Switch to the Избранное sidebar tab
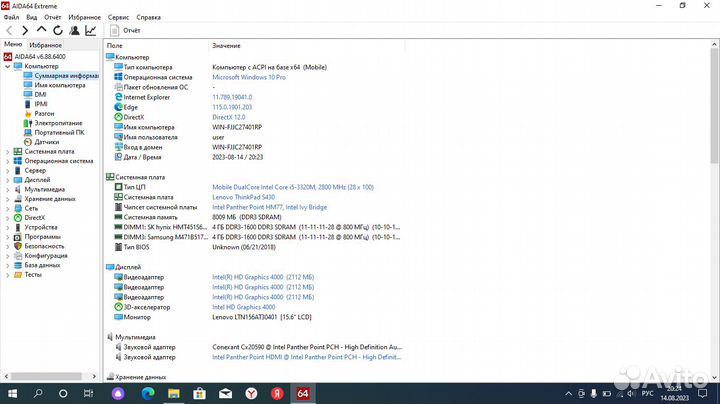The width and height of the screenshot is (720, 404). coord(45,45)
